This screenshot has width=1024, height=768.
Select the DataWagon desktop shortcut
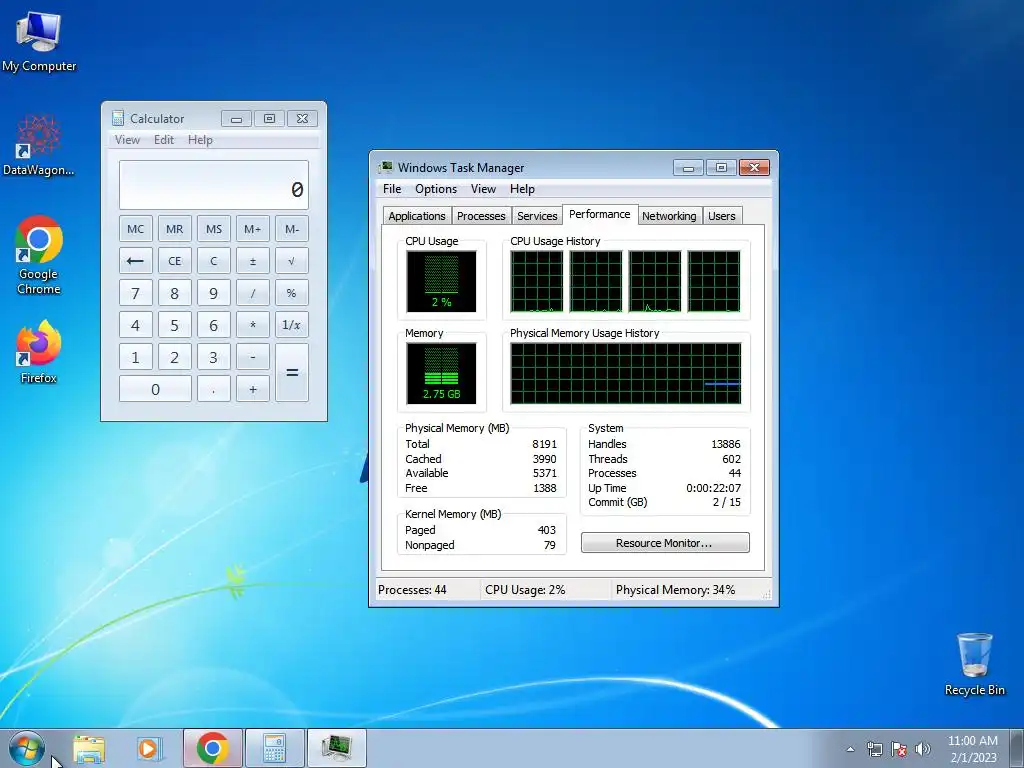(x=39, y=145)
